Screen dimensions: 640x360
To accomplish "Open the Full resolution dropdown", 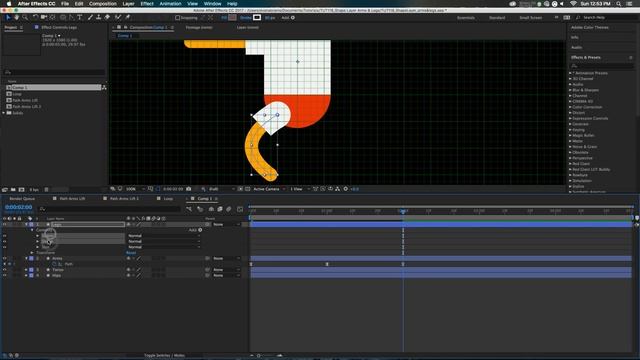I will 222,189.
